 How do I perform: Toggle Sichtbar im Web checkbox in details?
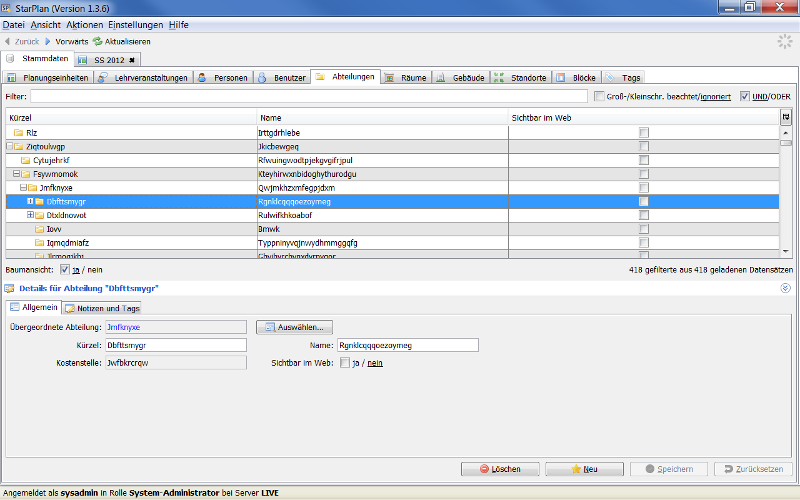pyautogui.click(x=345, y=363)
